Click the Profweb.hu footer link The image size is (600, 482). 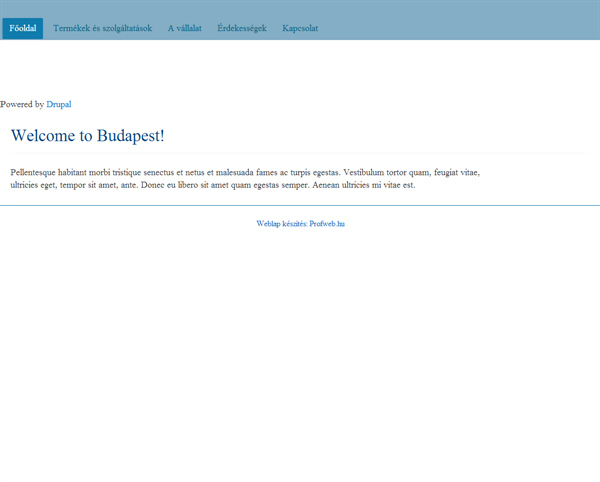[327, 224]
